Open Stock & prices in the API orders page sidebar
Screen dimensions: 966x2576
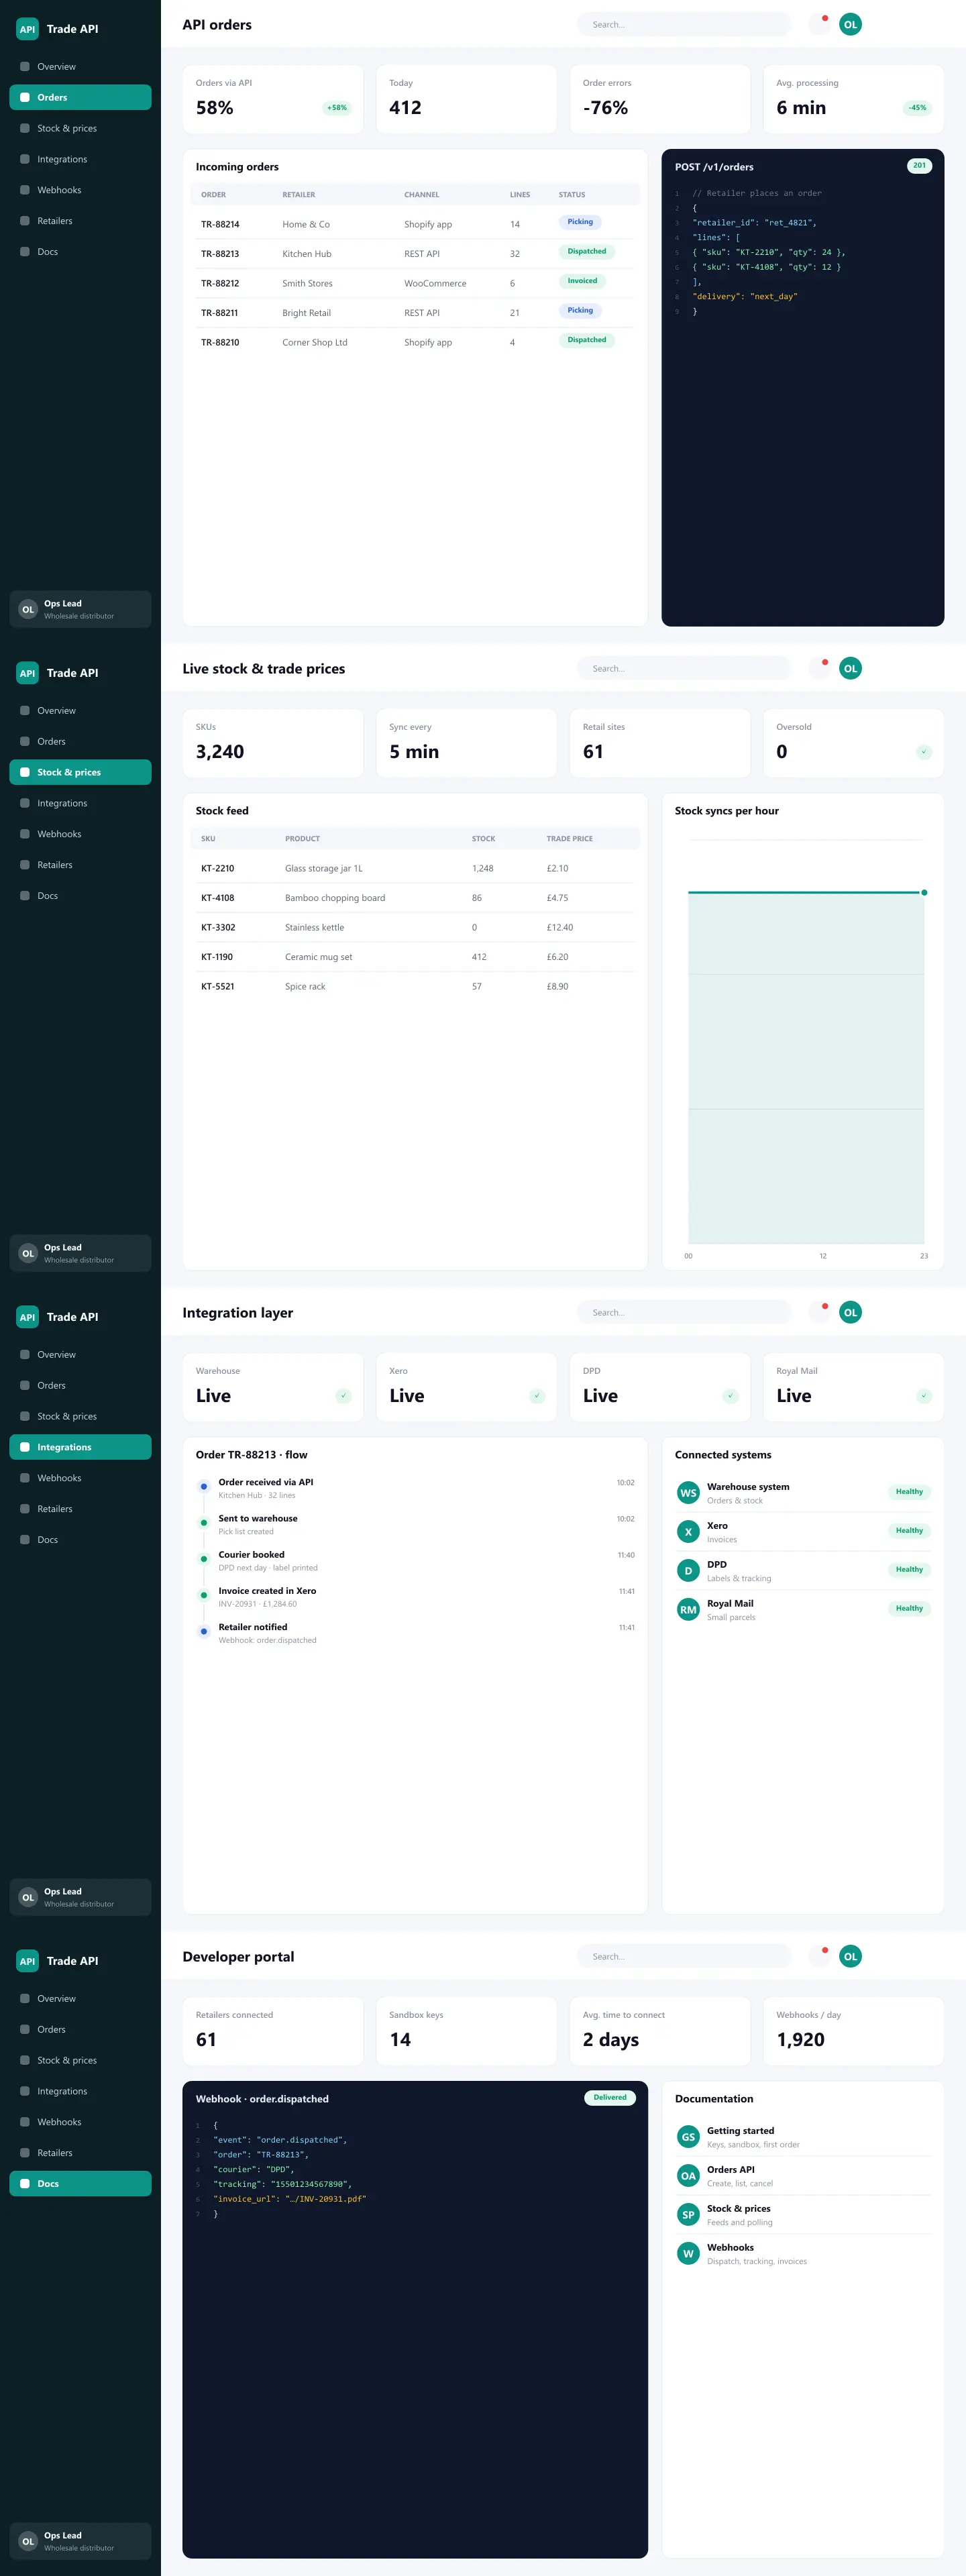pos(80,128)
